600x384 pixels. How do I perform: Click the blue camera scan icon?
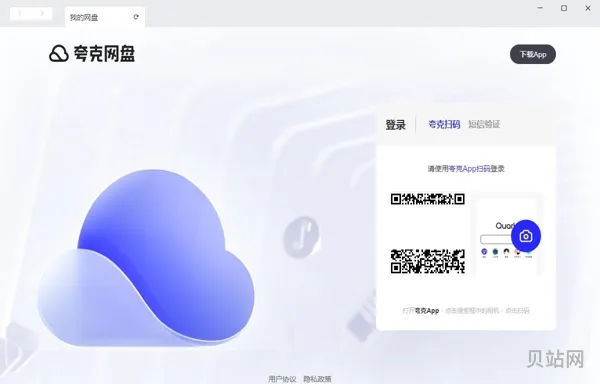[526, 236]
